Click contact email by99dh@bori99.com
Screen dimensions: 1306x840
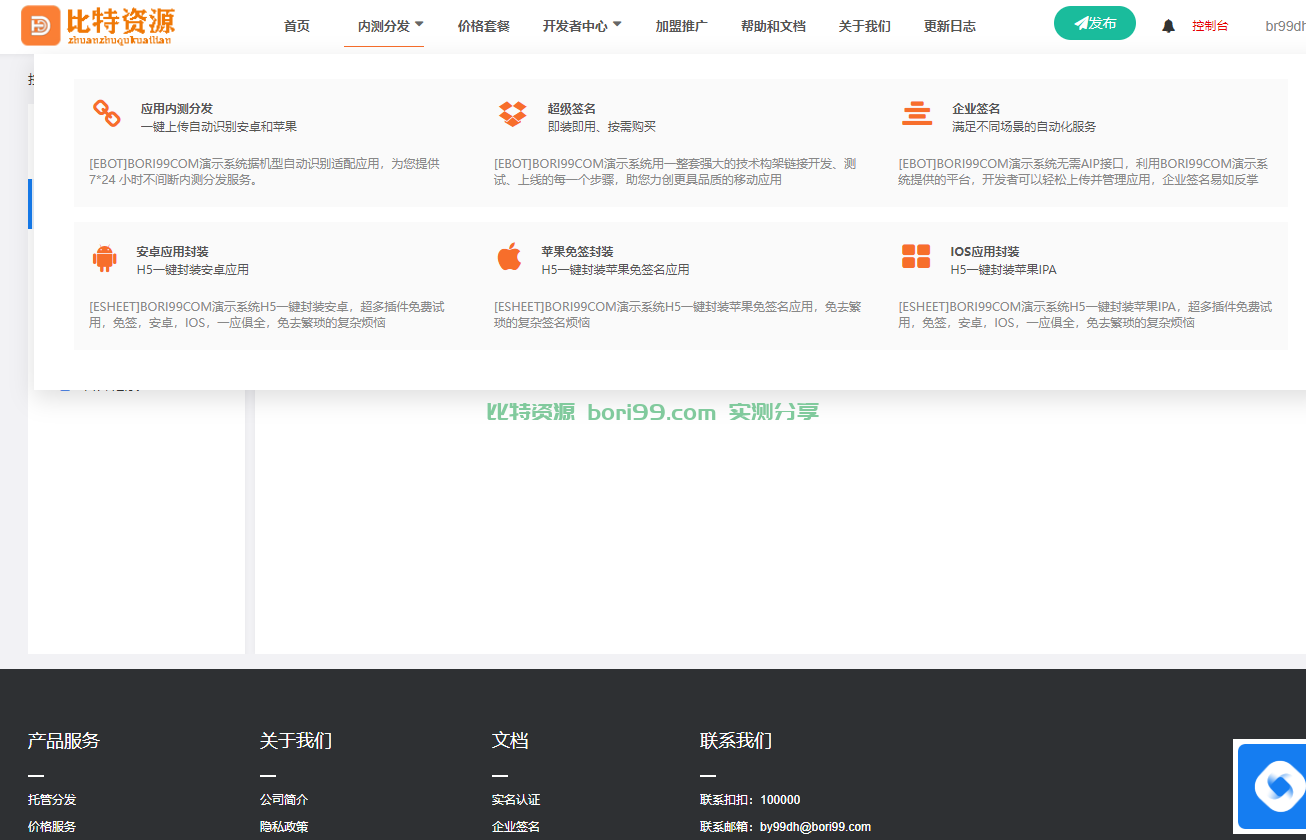pos(815,827)
